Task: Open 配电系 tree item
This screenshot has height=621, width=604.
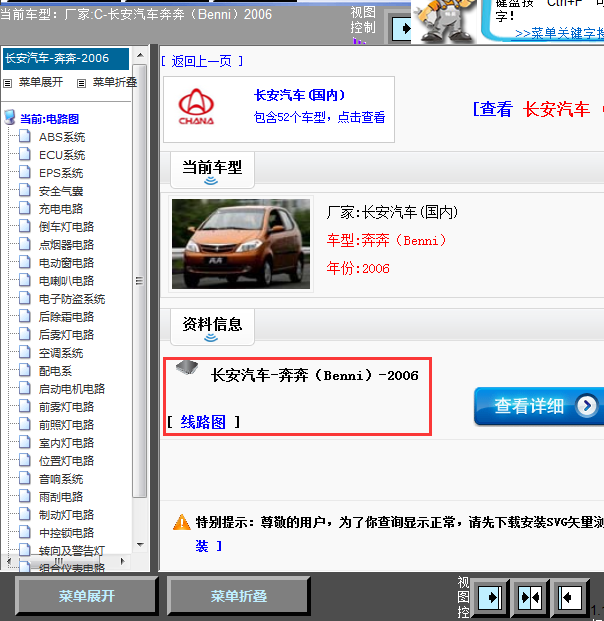Action: [x=55, y=371]
